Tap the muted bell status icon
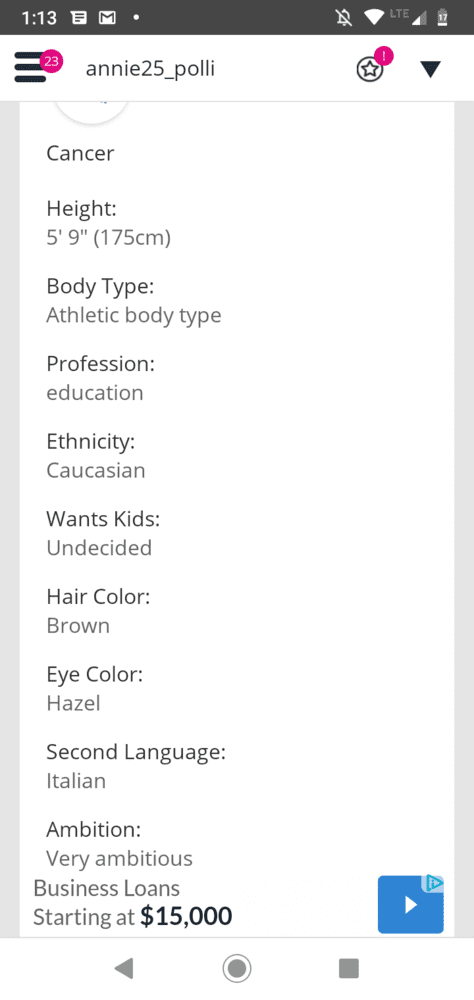 coord(343,17)
